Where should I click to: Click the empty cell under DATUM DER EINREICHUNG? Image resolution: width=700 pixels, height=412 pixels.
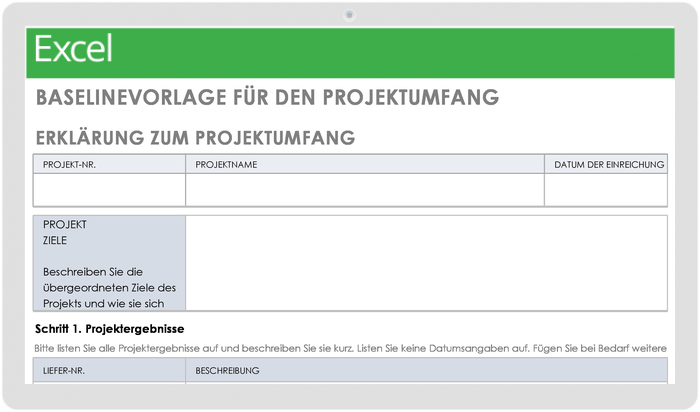tap(606, 190)
